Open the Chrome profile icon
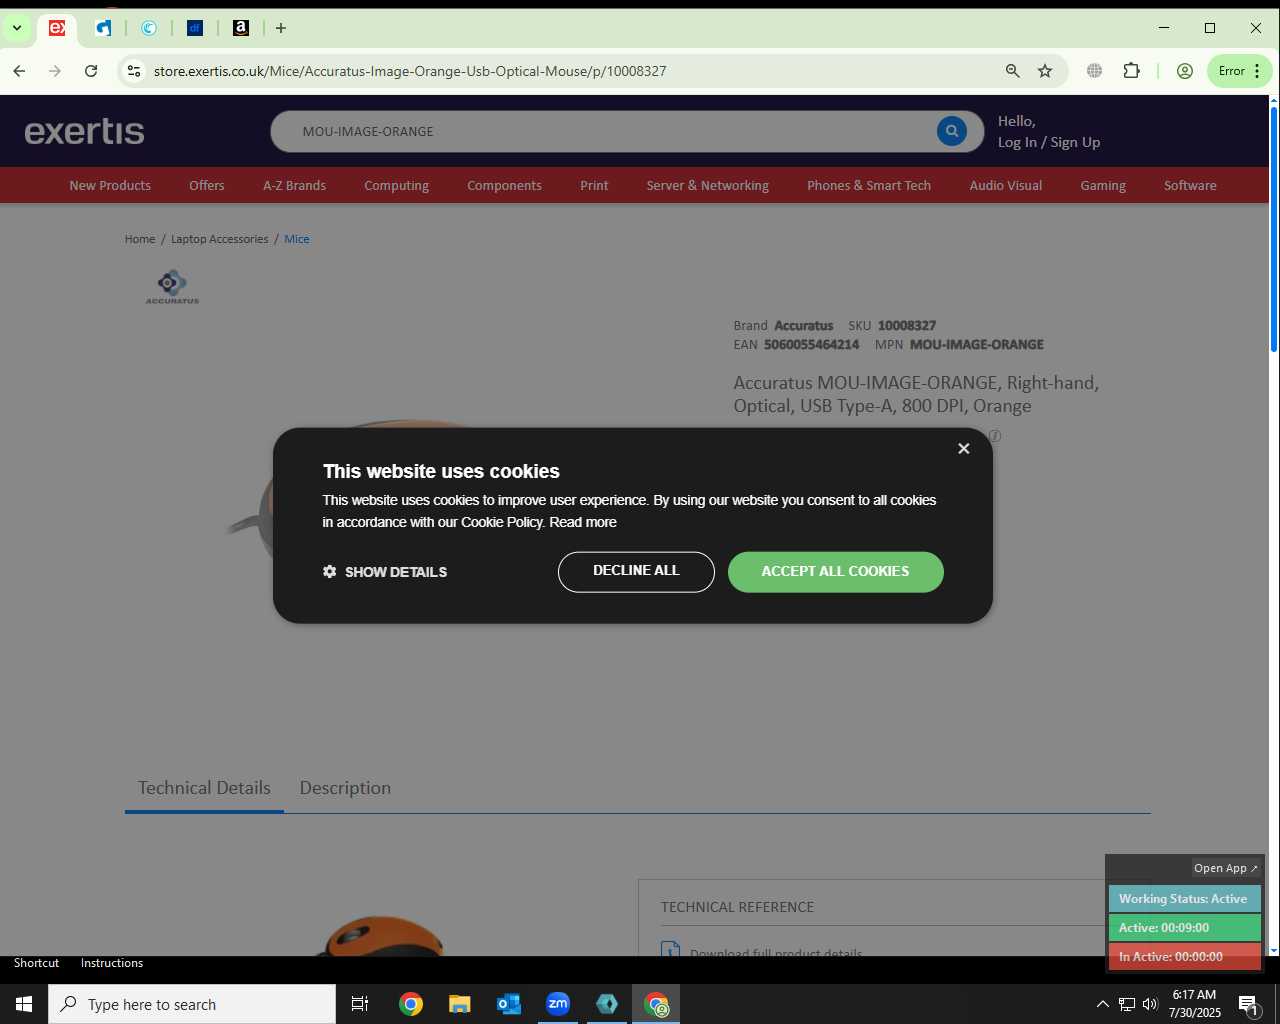Screen dimensions: 1280x1024 (x=1185, y=71)
